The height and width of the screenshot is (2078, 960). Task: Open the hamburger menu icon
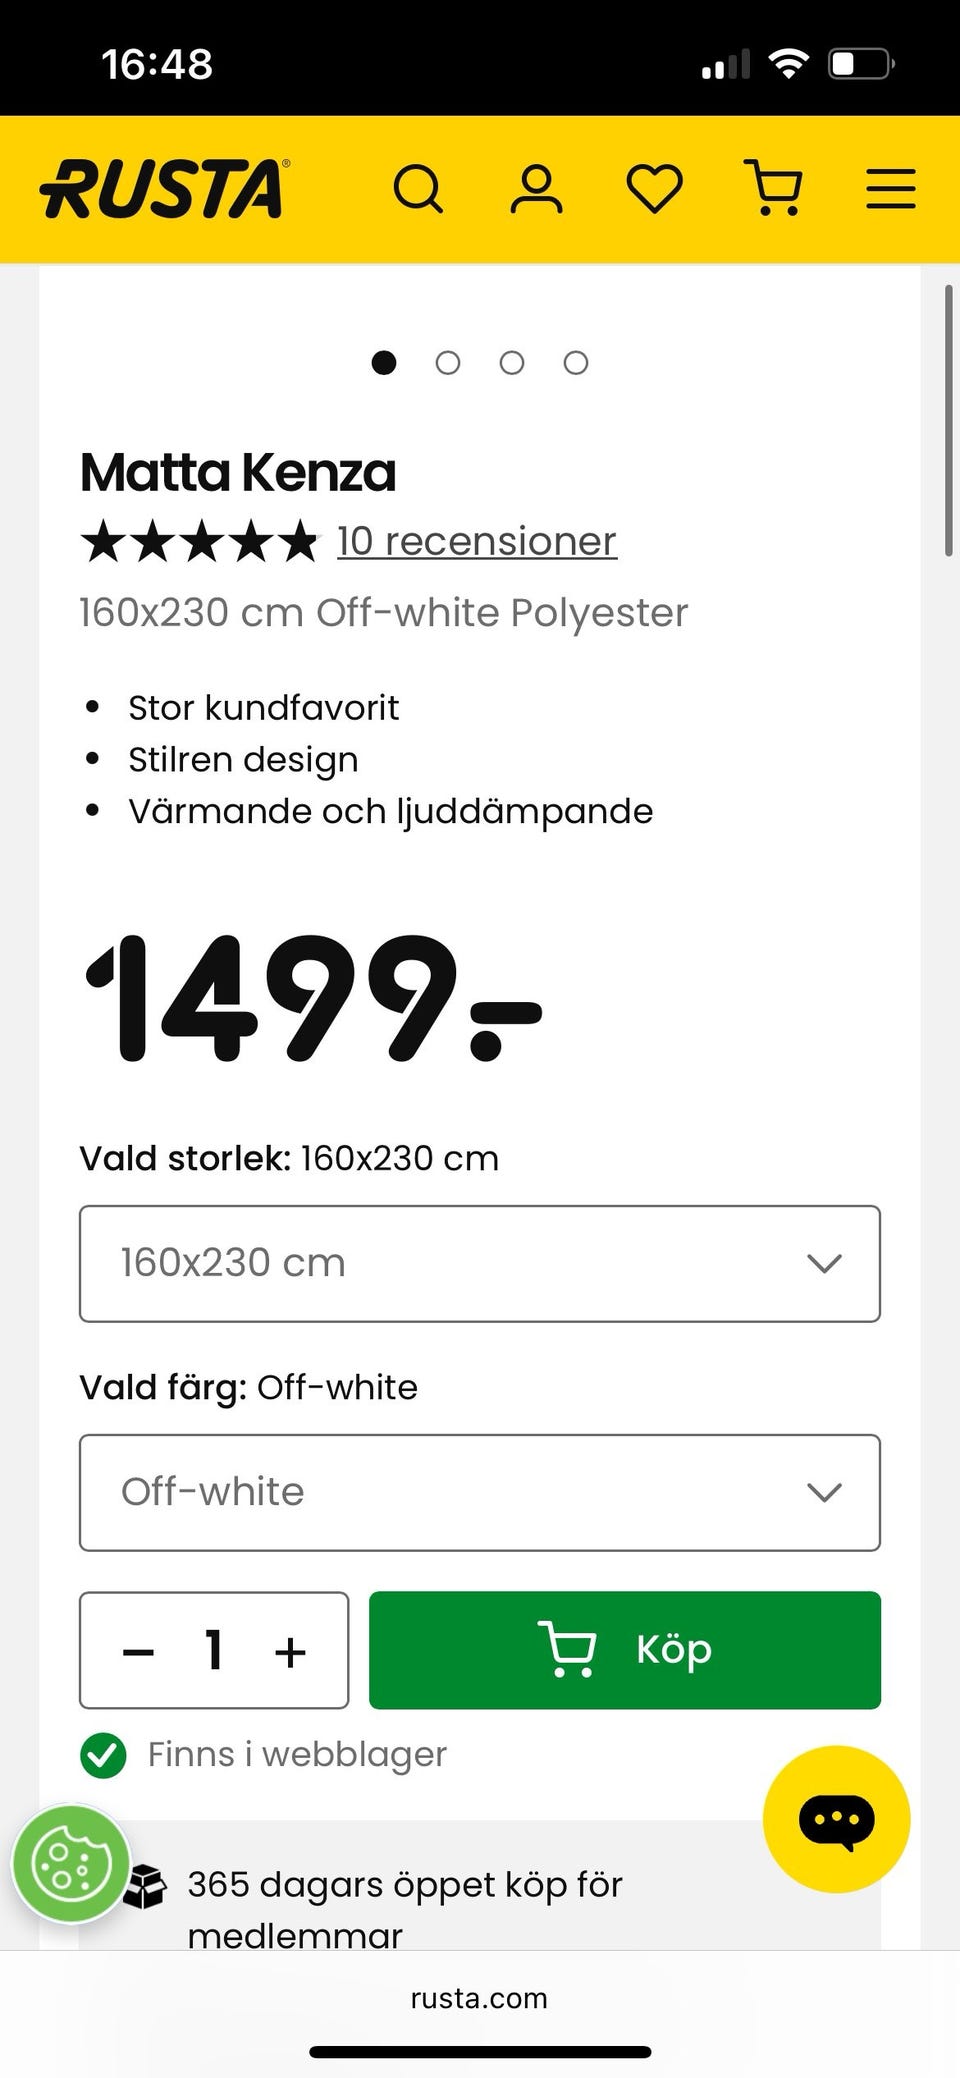pos(890,188)
